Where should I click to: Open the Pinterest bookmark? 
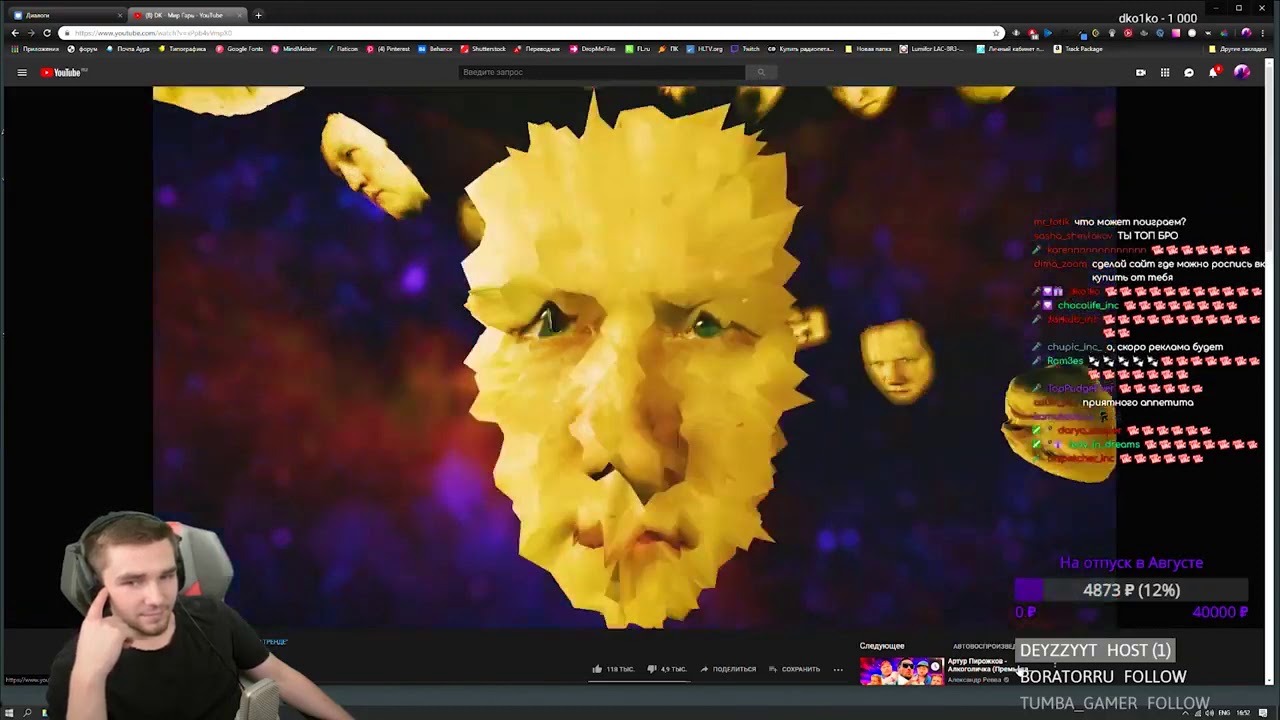(388, 48)
